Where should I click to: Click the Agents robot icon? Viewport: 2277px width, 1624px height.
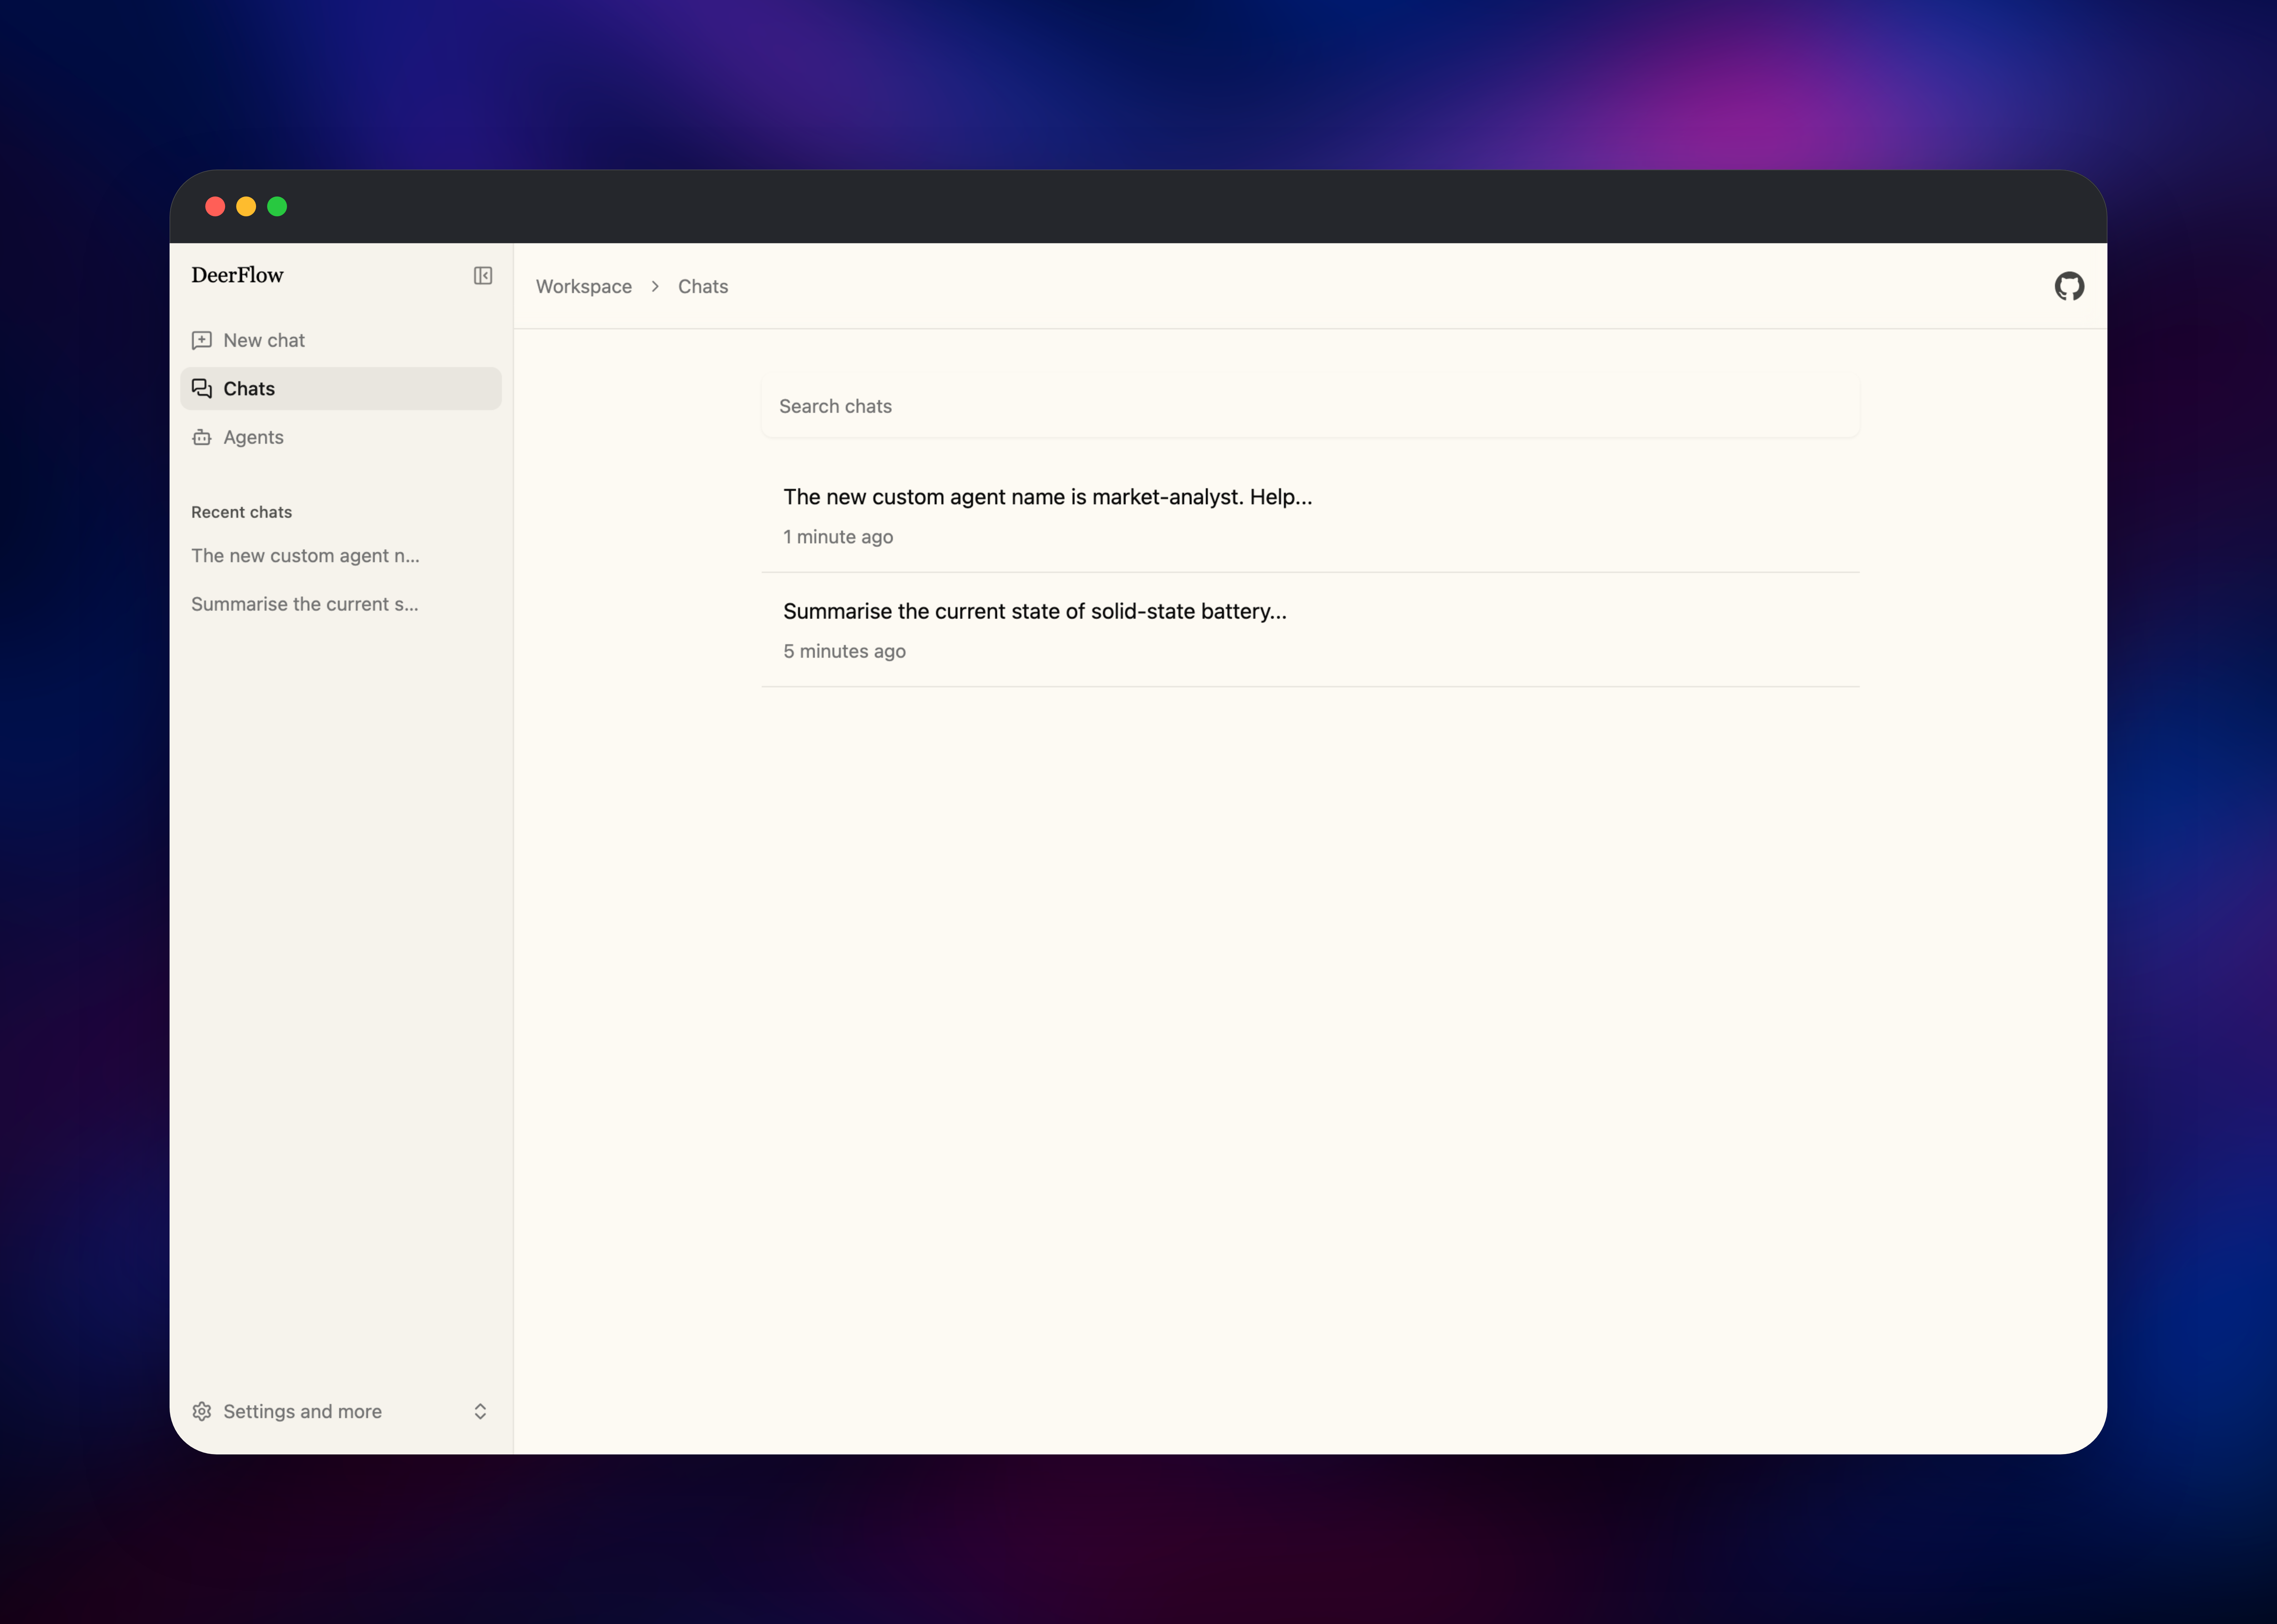202,437
